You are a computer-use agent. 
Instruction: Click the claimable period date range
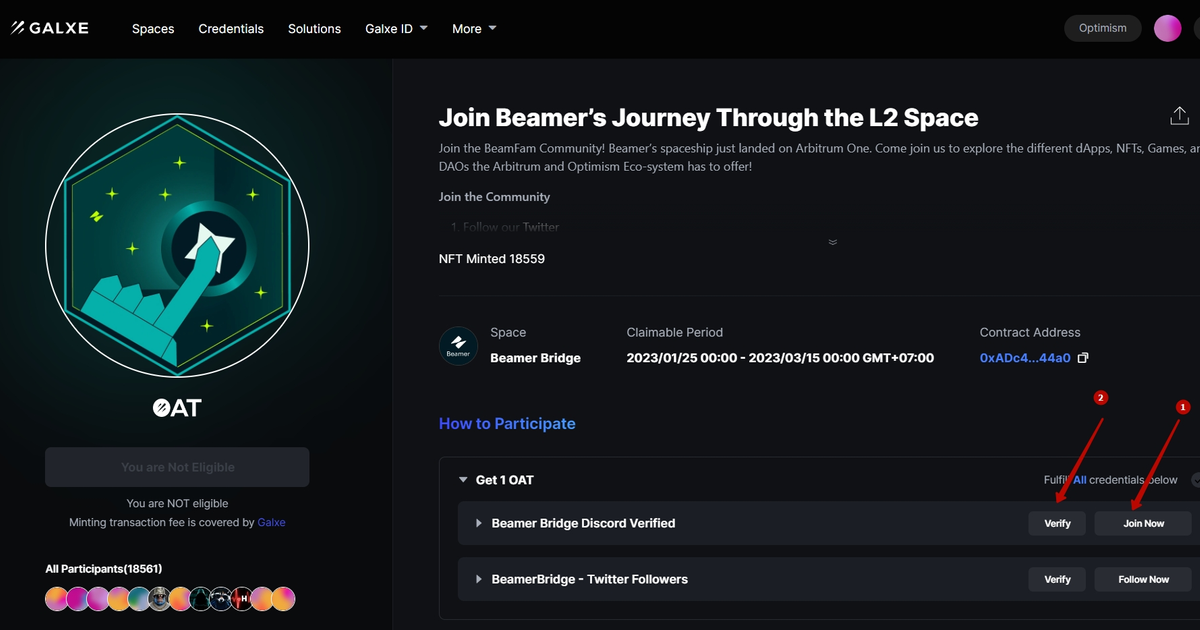pyautogui.click(x=780, y=358)
